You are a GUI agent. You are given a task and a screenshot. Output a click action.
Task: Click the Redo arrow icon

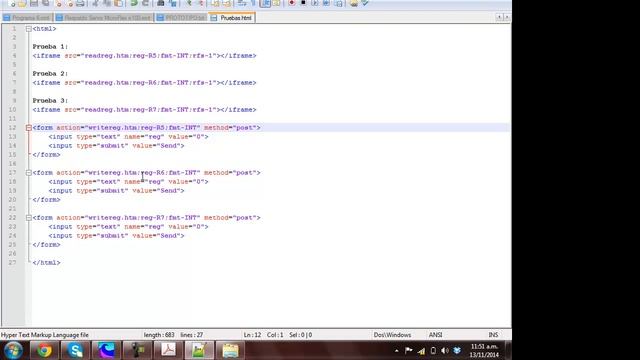pos(145,3)
